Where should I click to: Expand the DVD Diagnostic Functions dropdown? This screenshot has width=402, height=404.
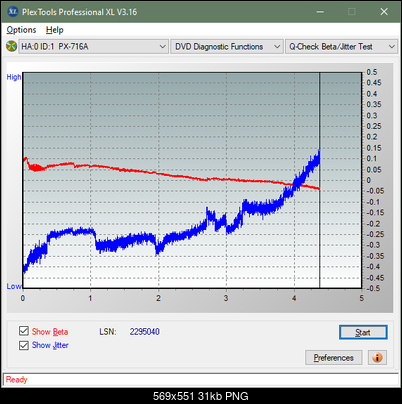point(227,46)
